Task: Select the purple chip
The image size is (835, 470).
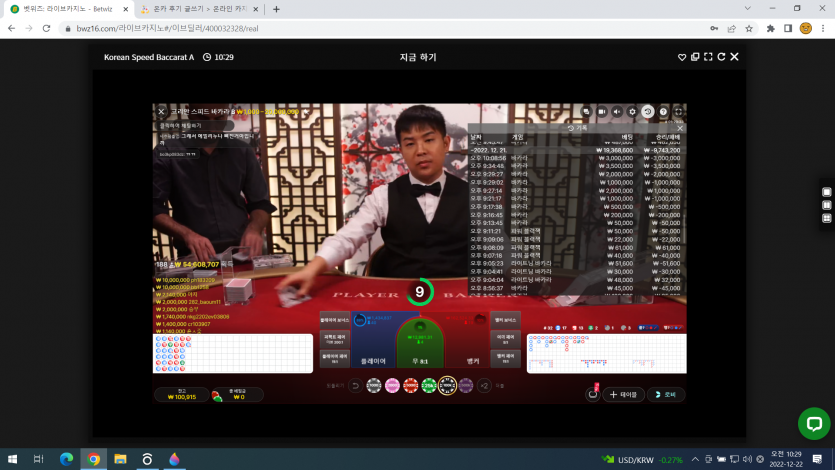Action: 466,385
